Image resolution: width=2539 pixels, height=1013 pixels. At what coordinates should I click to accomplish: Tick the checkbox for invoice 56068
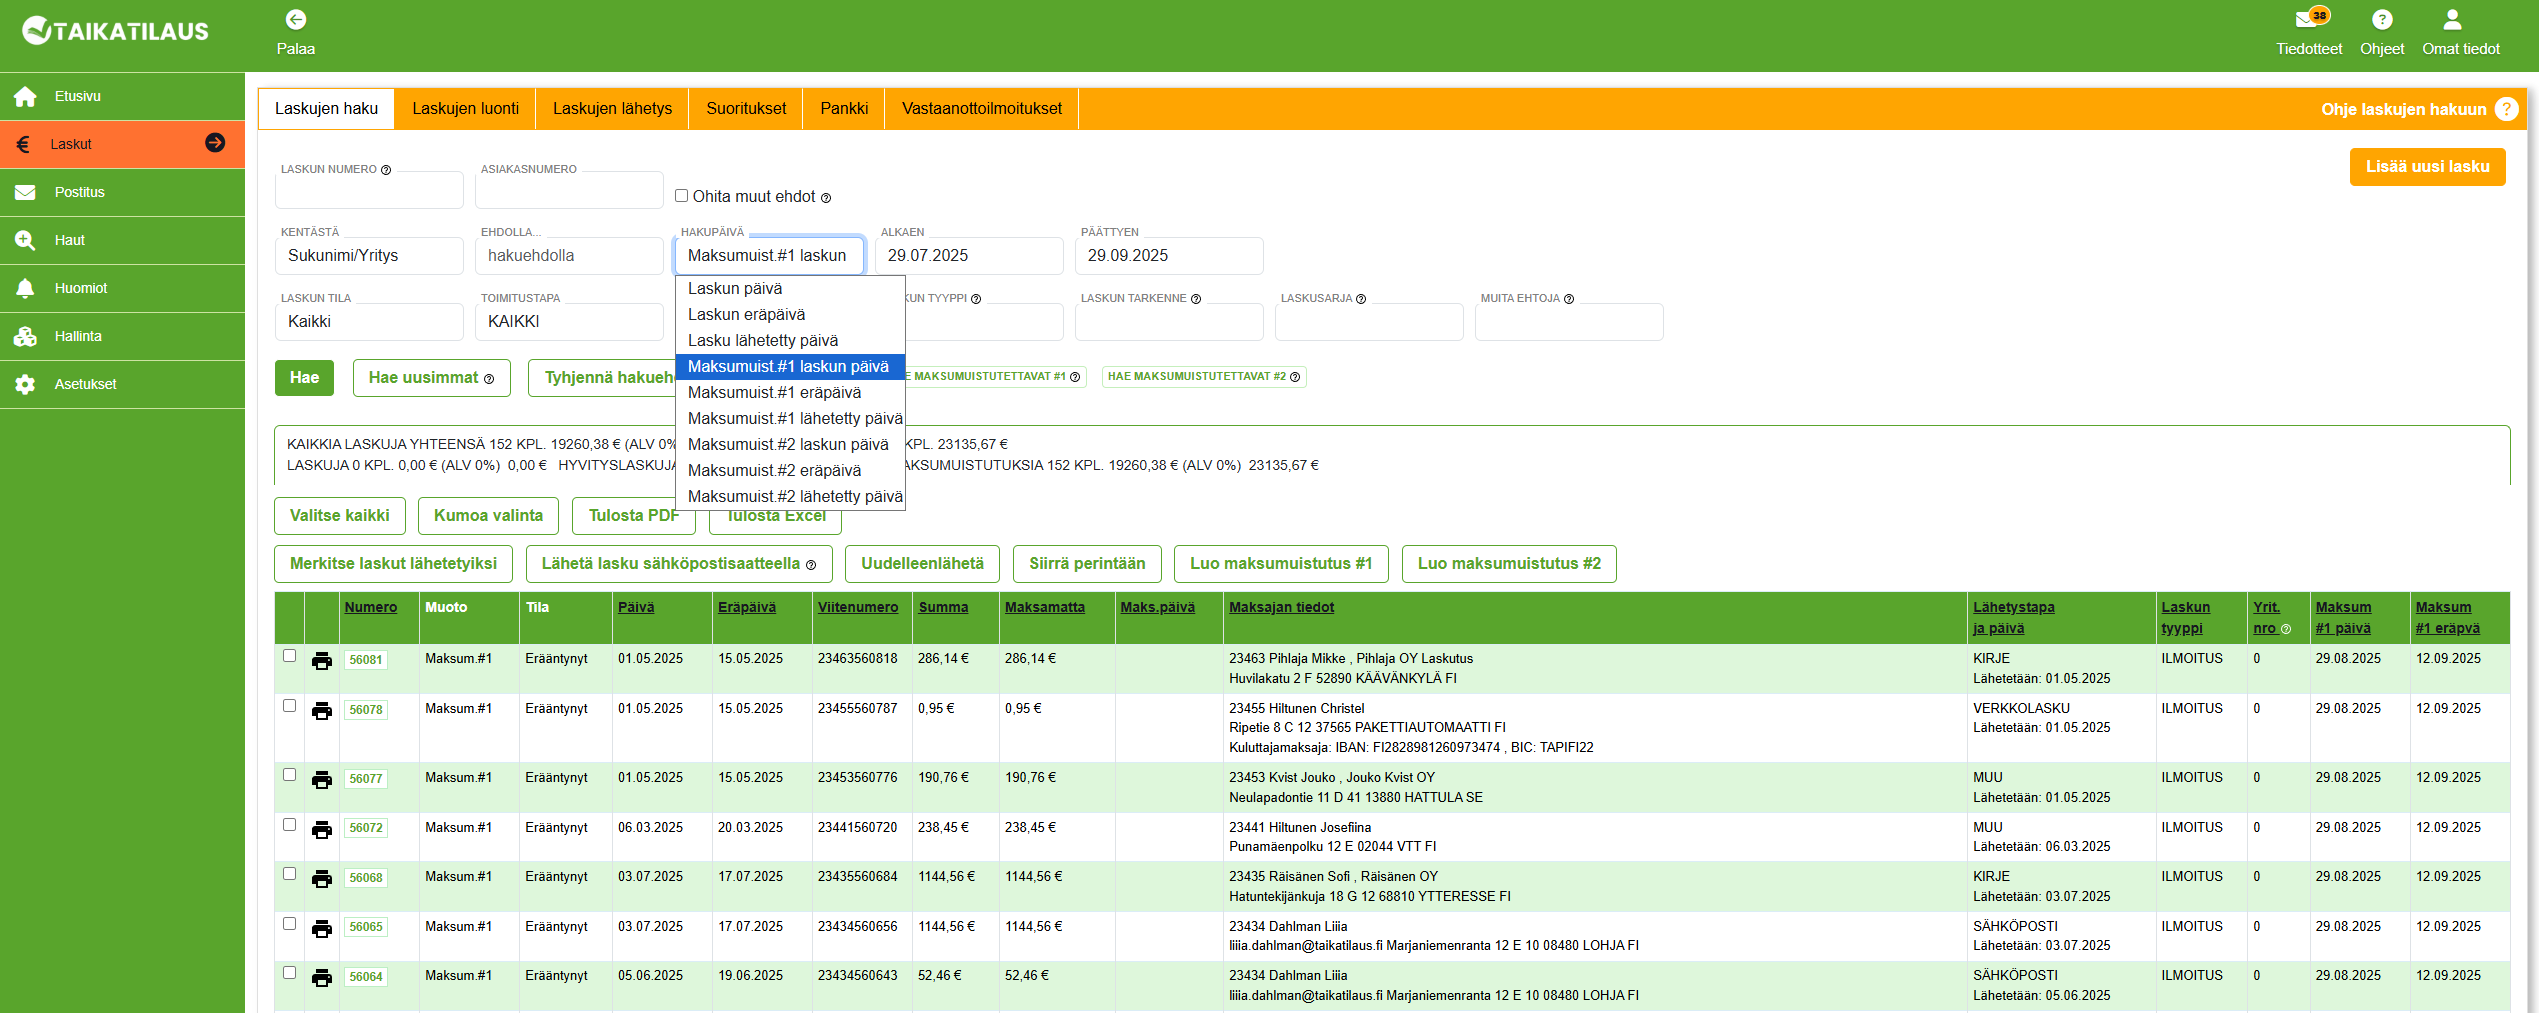click(x=290, y=874)
